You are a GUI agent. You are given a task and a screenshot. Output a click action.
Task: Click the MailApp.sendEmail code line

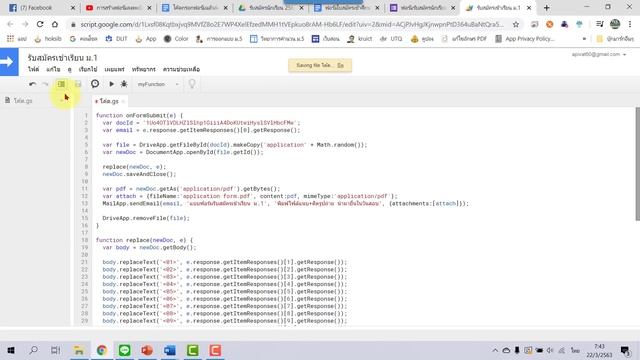tap(286, 203)
